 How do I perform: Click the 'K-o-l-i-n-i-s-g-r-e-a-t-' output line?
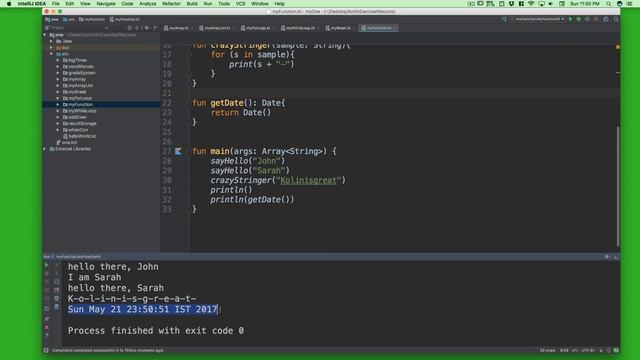point(132,299)
